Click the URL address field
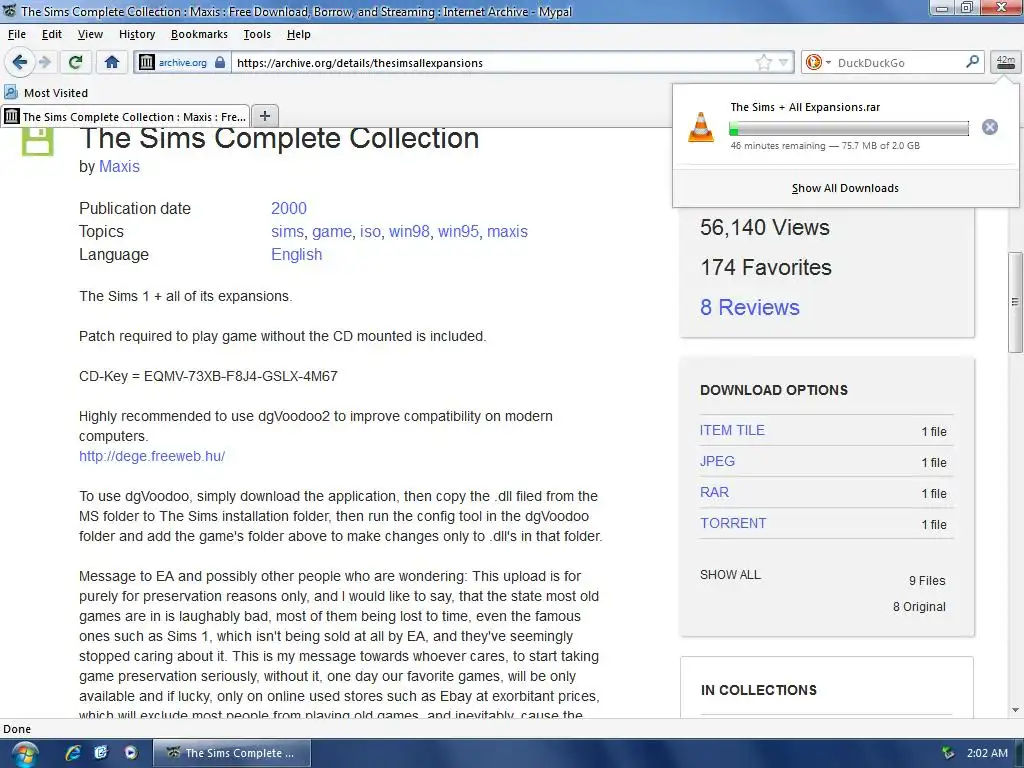1024x768 pixels. coord(492,63)
